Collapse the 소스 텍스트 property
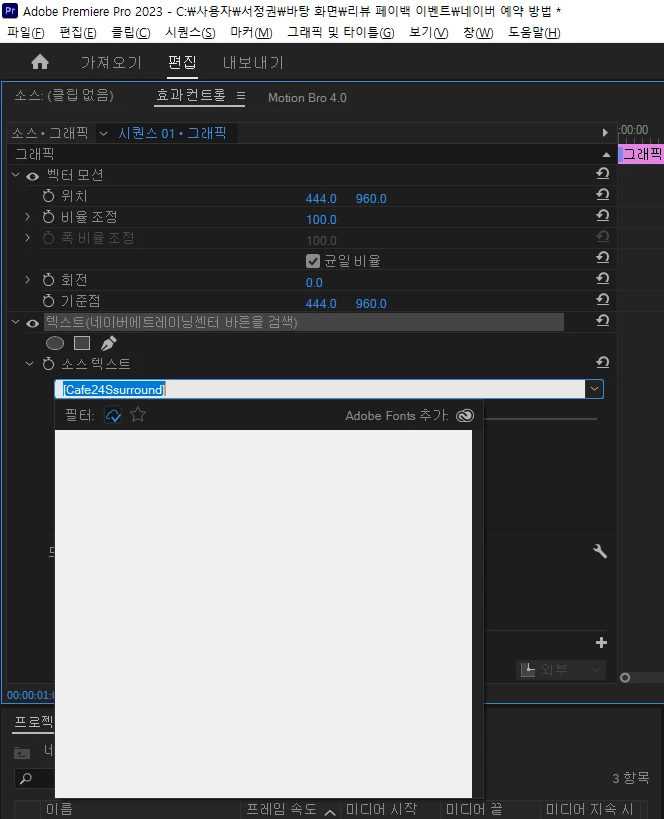The width and height of the screenshot is (664, 819). [x=30, y=364]
